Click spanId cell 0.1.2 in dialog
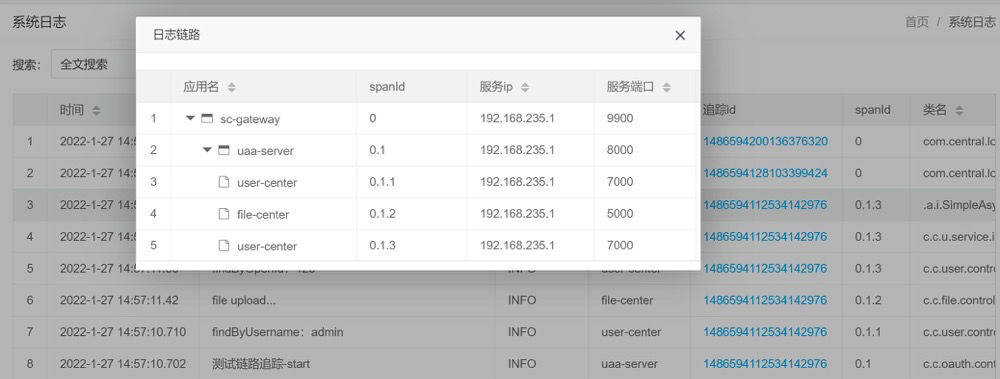This screenshot has height=379, width=1000. [382, 214]
